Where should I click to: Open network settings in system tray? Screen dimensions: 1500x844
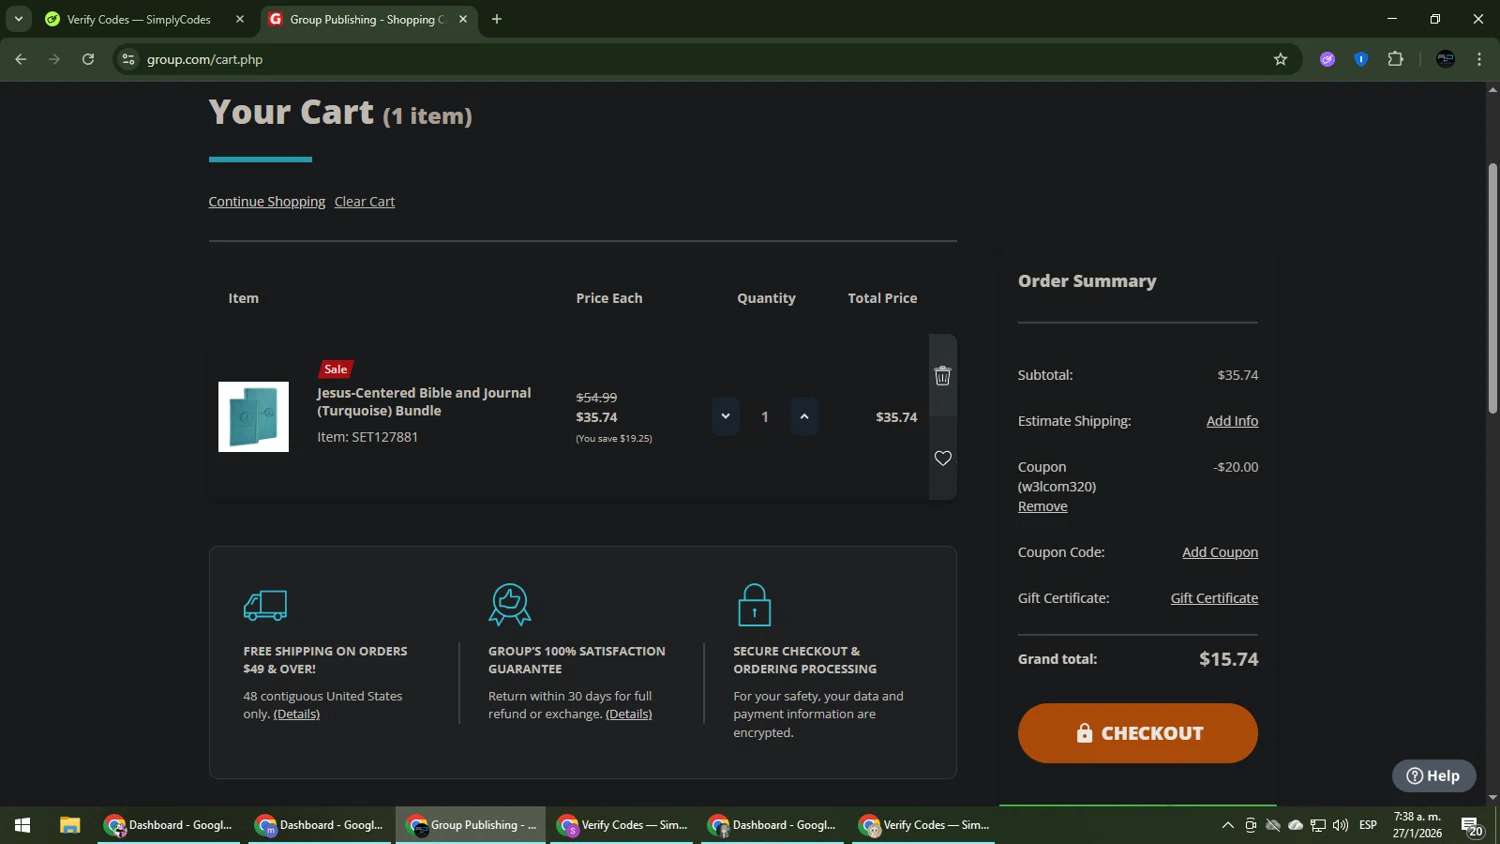(x=1318, y=825)
